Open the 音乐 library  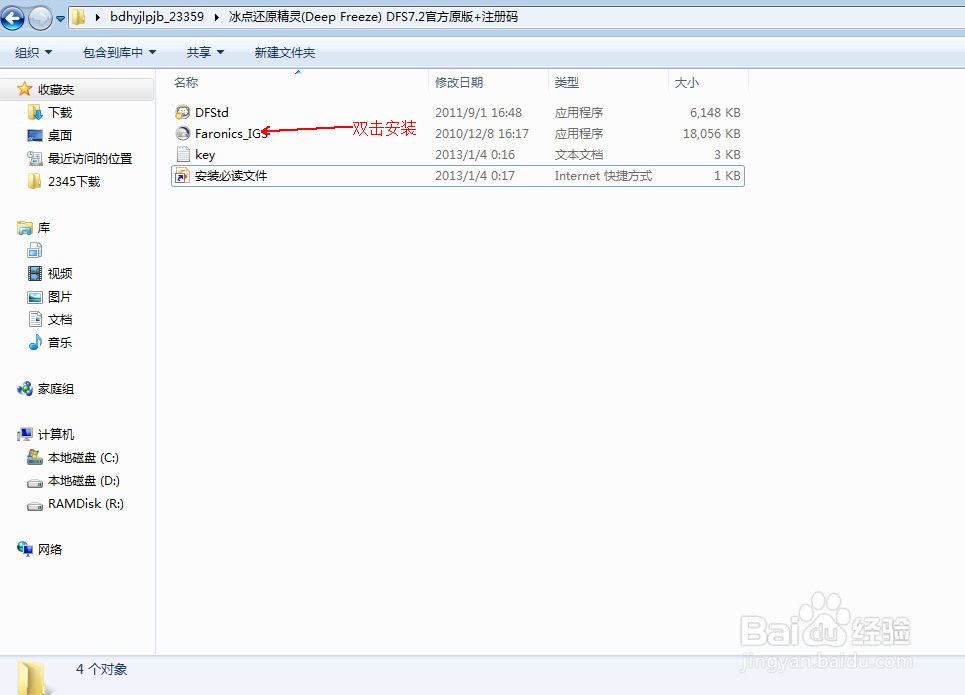(60, 342)
